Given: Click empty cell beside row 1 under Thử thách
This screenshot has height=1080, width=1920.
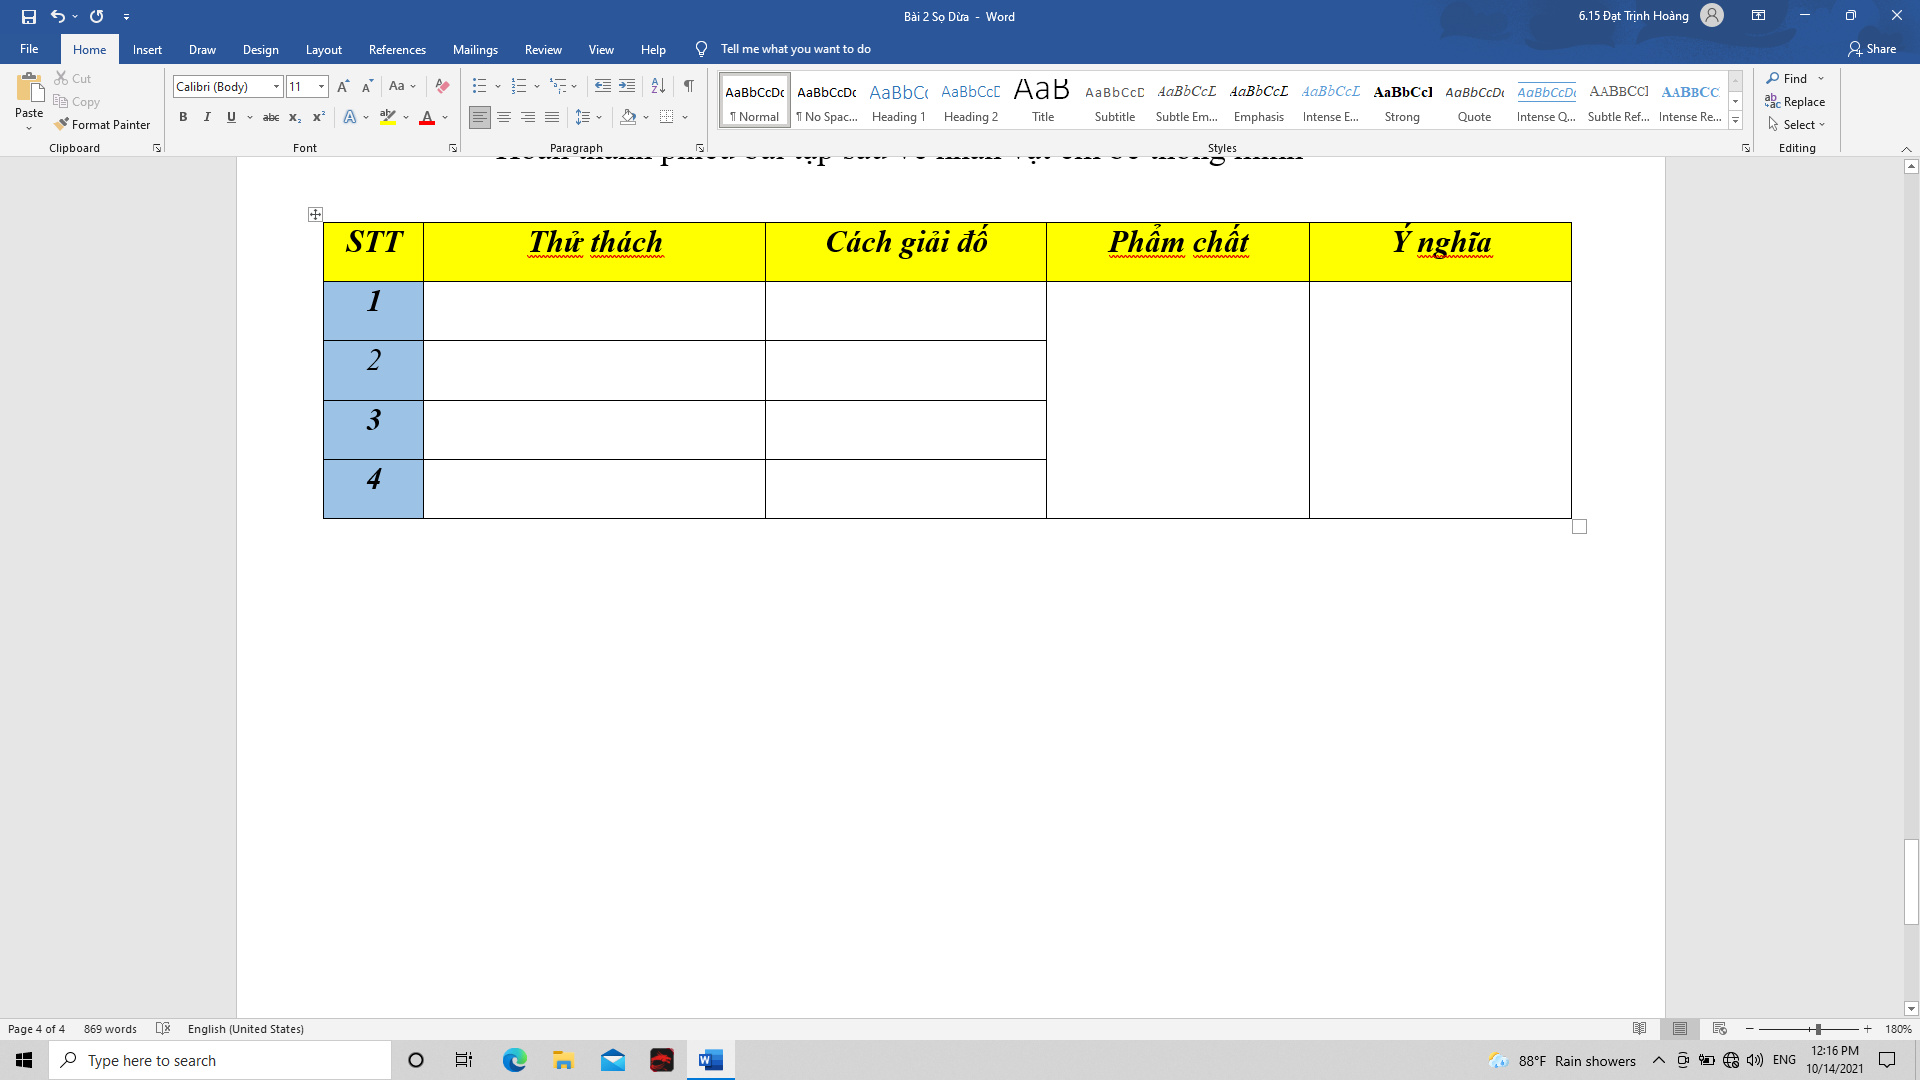Looking at the screenshot, I should (594, 311).
